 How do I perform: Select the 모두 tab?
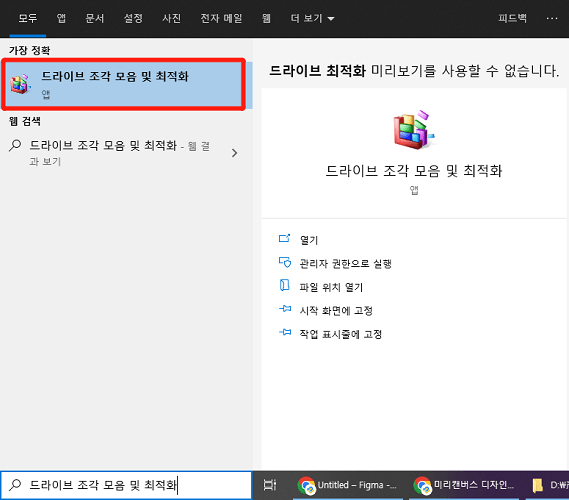click(28, 18)
